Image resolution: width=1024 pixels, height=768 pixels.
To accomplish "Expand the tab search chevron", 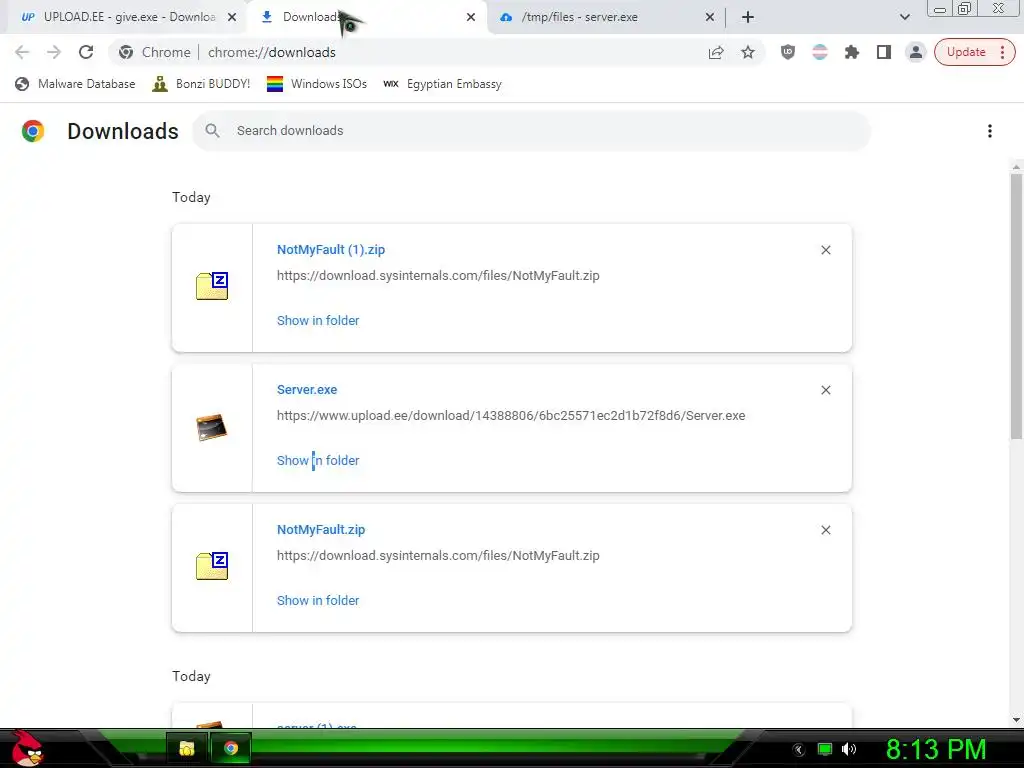I will coord(904,17).
